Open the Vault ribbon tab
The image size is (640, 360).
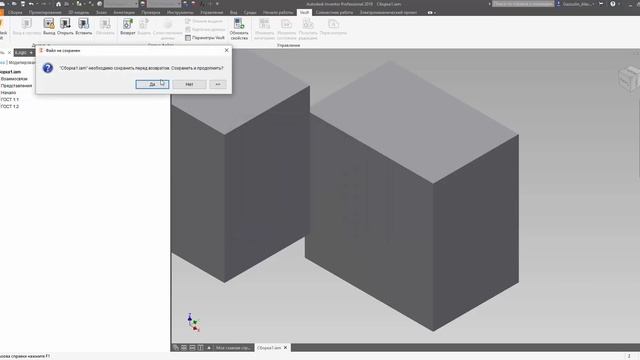tap(304, 13)
